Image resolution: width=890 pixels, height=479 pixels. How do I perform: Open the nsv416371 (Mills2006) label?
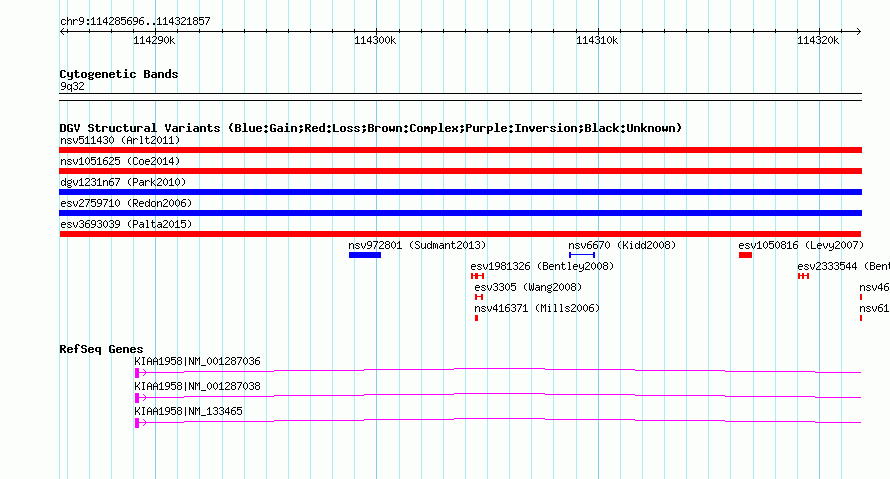pyautogui.click(x=537, y=308)
